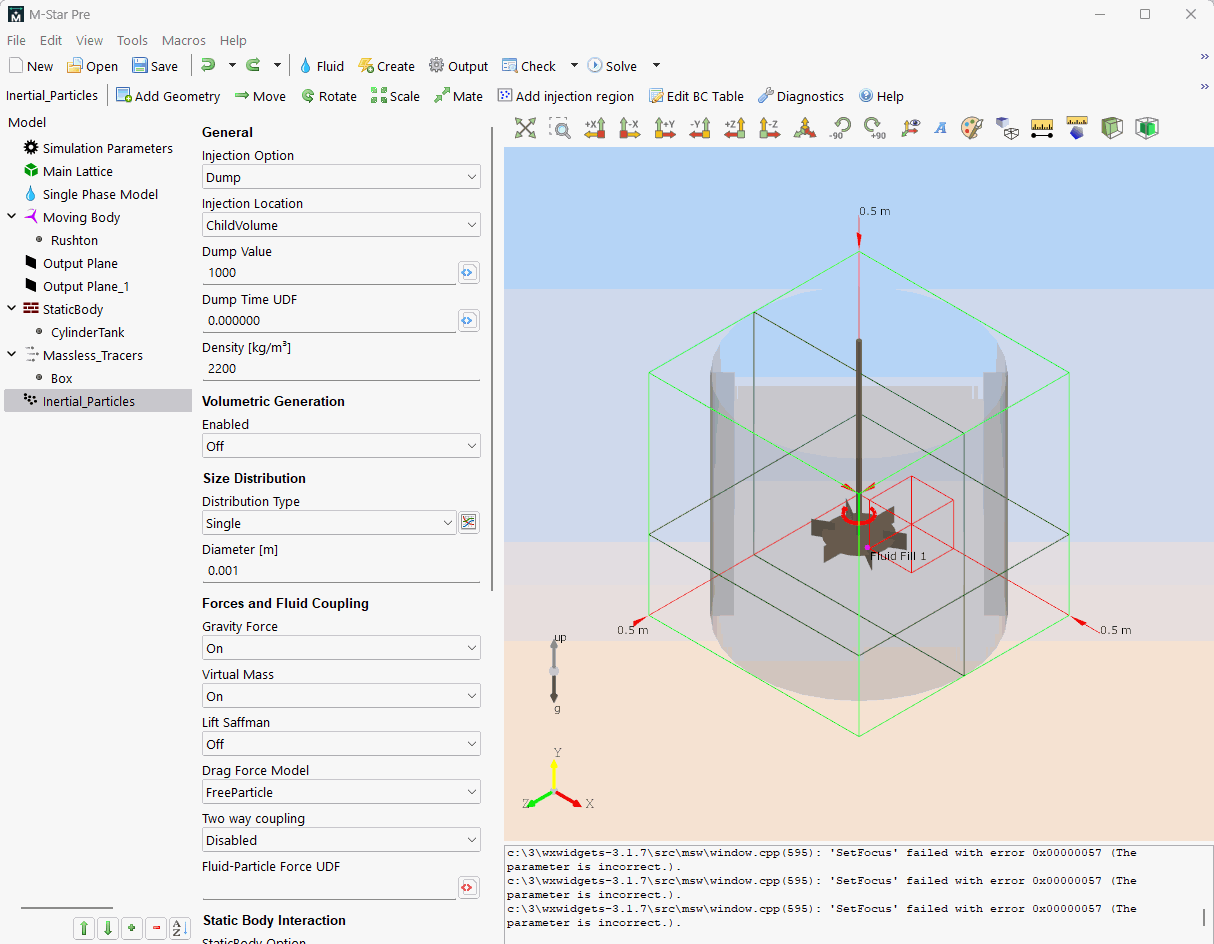Rotate the view by -90 degrees
The height and width of the screenshot is (944, 1214).
click(839, 127)
